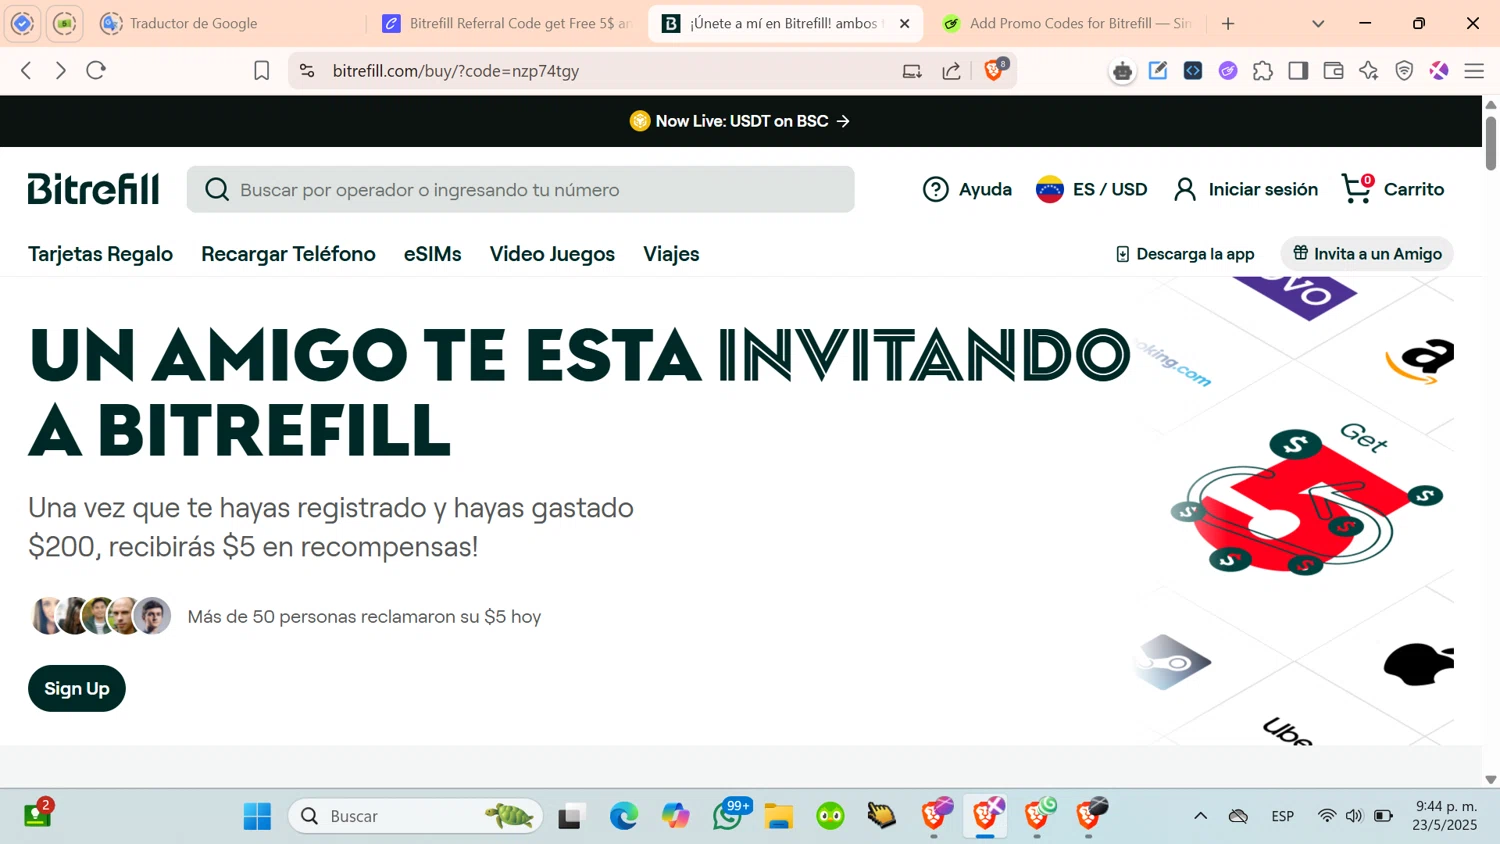
Task: Open Extensions puzzle piece icon
Action: tap(1263, 71)
